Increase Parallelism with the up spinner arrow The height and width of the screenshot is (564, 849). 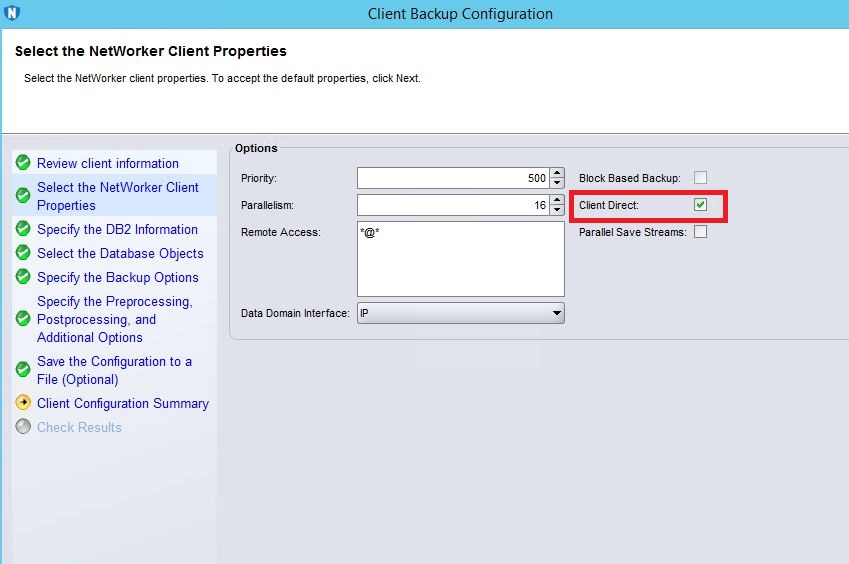557,200
